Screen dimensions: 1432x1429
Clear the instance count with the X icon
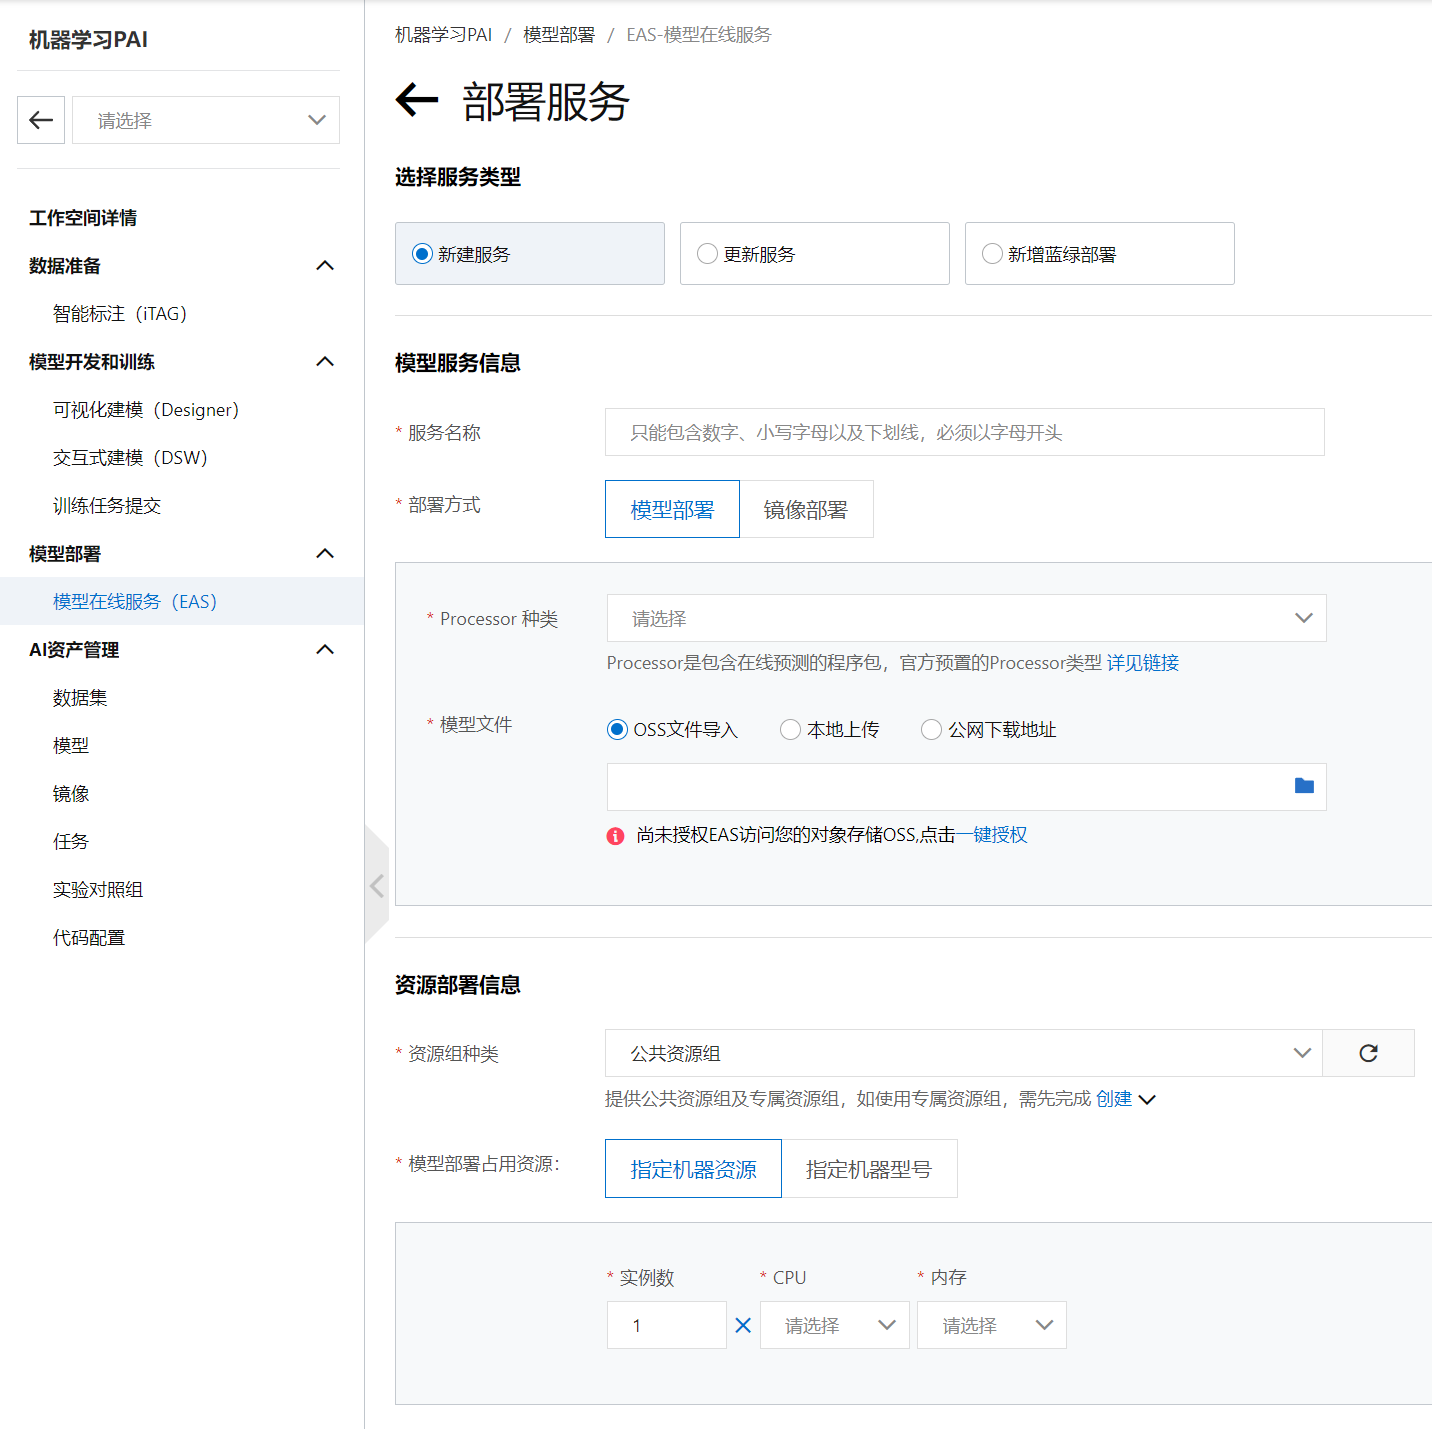(x=743, y=1325)
